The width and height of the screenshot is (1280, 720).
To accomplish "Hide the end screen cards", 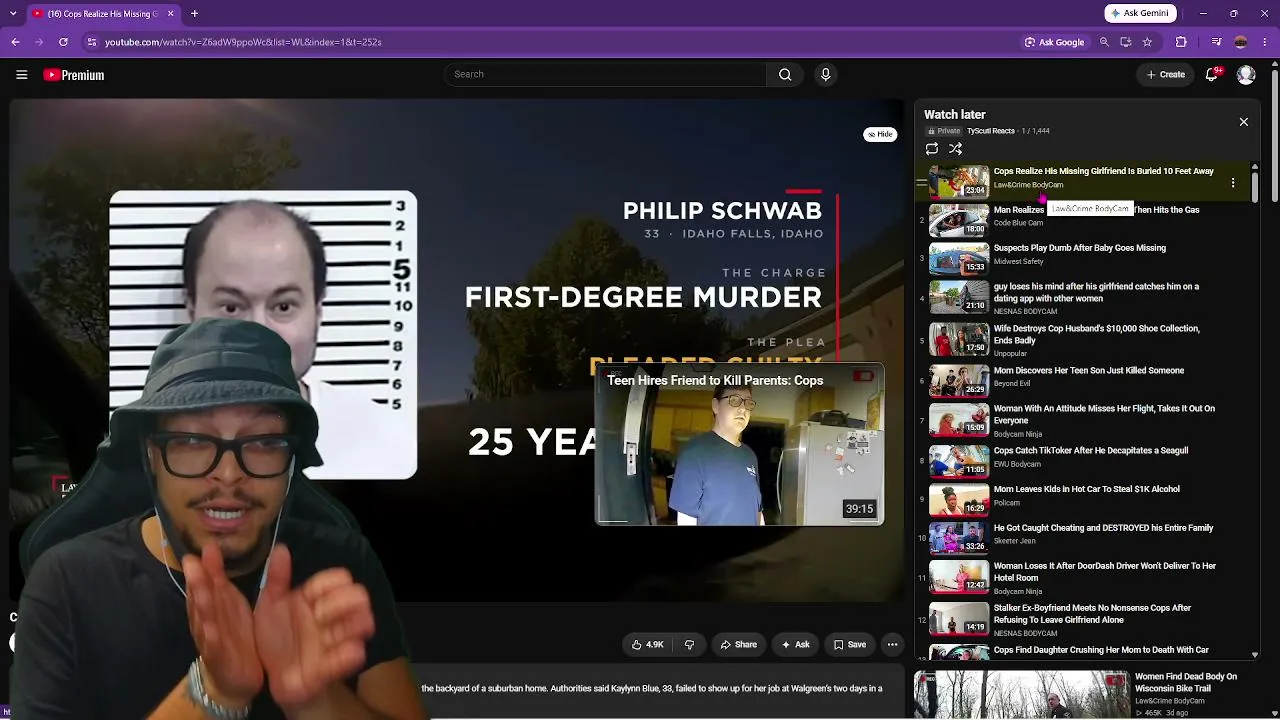I will (x=880, y=134).
